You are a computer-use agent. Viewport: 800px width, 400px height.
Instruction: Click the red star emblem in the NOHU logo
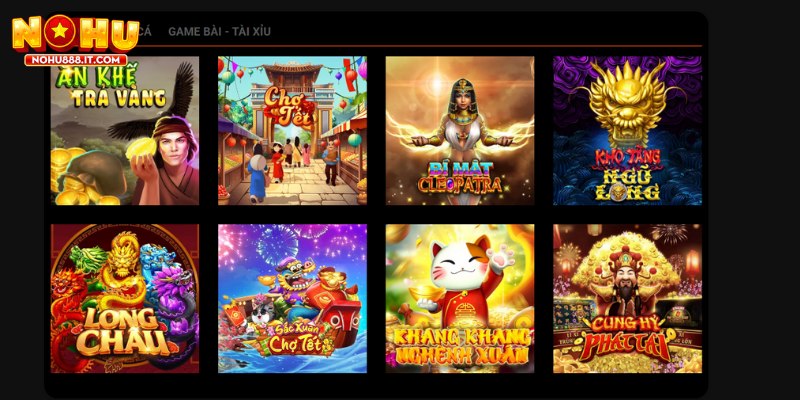click(60, 32)
